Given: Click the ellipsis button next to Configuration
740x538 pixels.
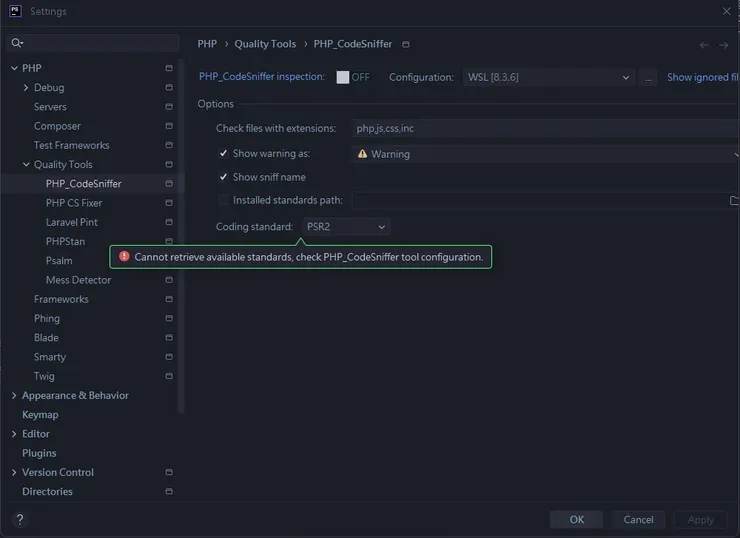Looking at the screenshot, I should pyautogui.click(x=648, y=78).
